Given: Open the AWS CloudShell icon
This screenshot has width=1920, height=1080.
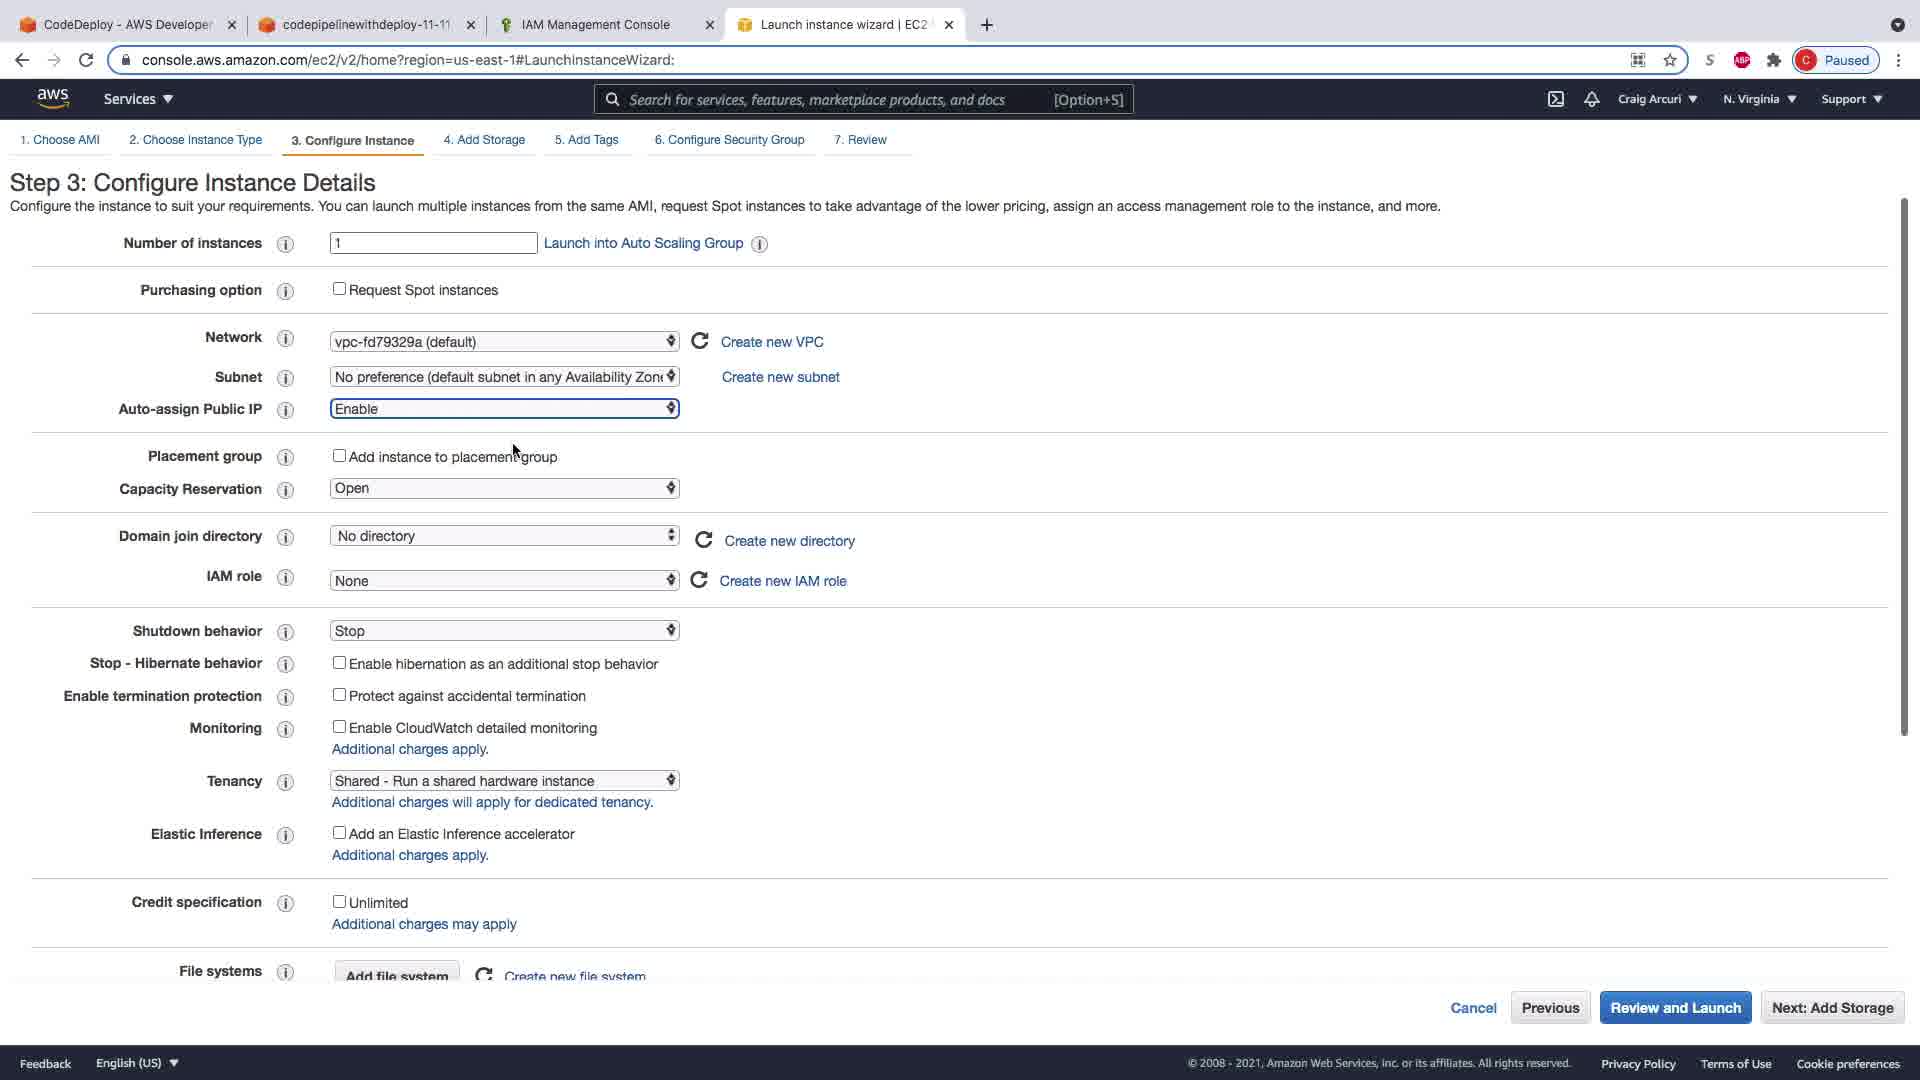Looking at the screenshot, I should click(x=1556, y=99).
